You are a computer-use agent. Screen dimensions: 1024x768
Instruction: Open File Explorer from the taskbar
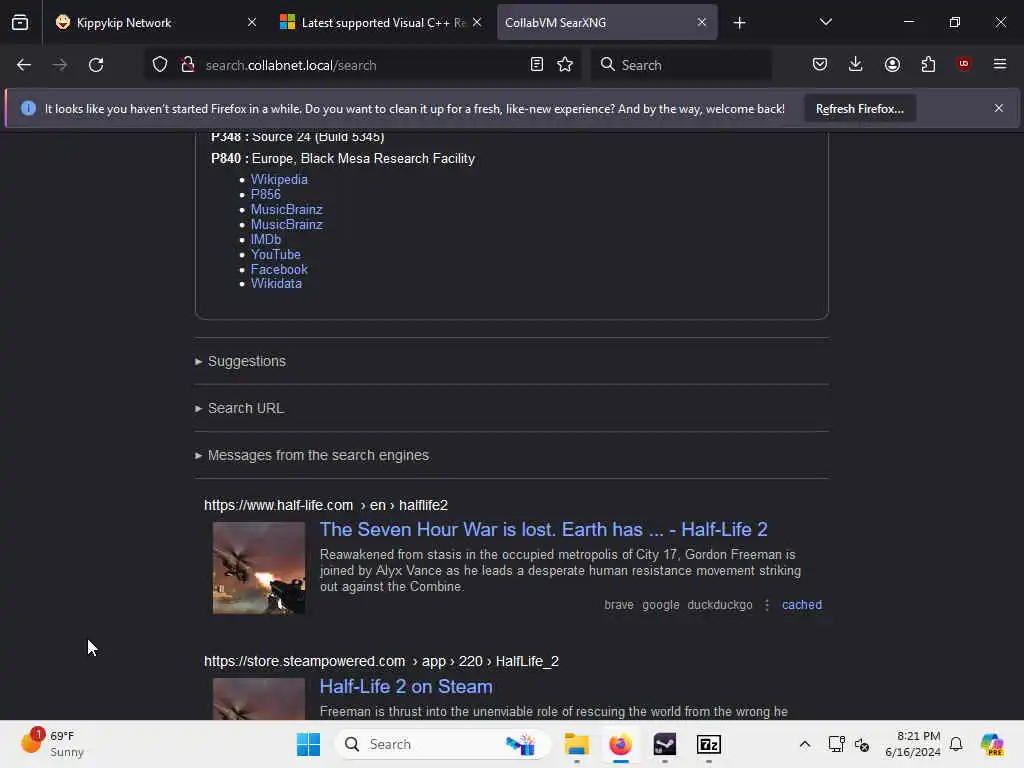[577, 744]
